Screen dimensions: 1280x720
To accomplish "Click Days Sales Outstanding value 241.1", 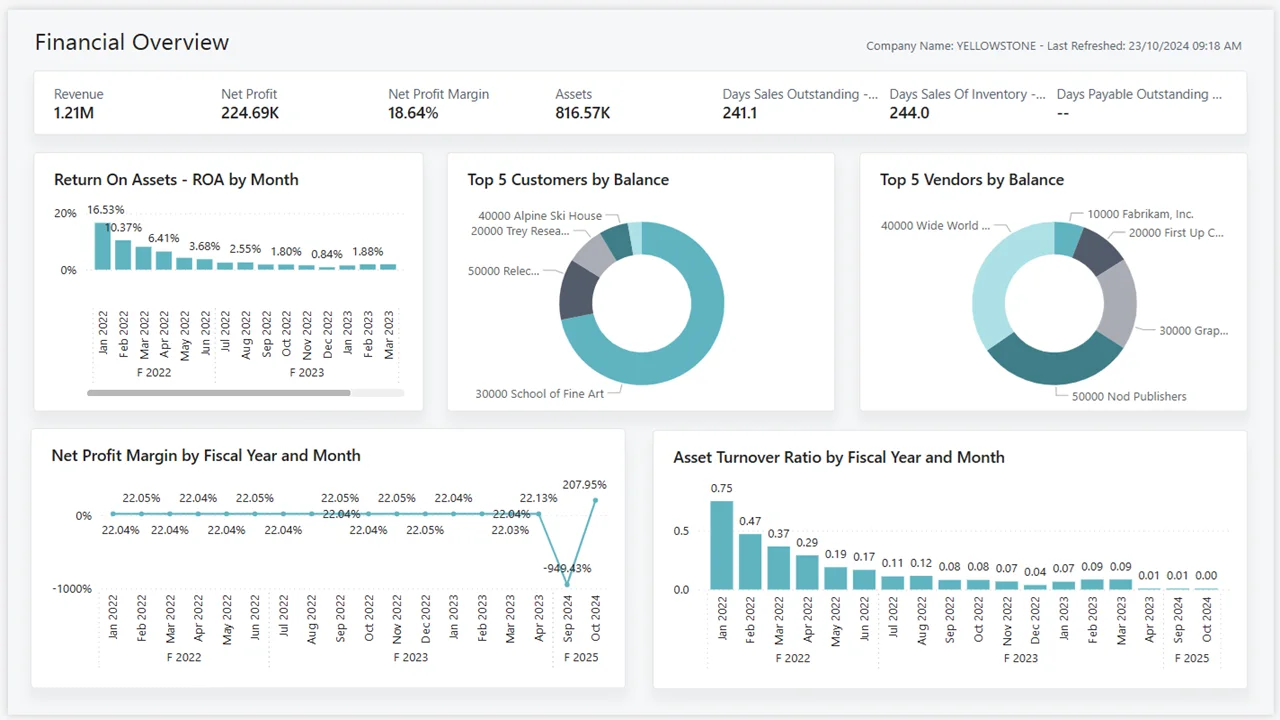I will (740, 113).
